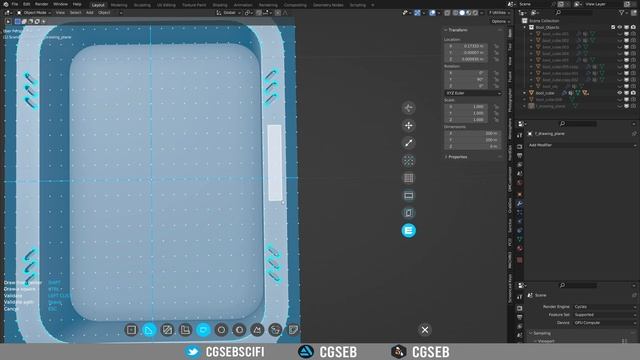This screenshot has height=360, width=640.
Task: Hide Bool_cube object via eye icon
Action: tap(620, 93)
